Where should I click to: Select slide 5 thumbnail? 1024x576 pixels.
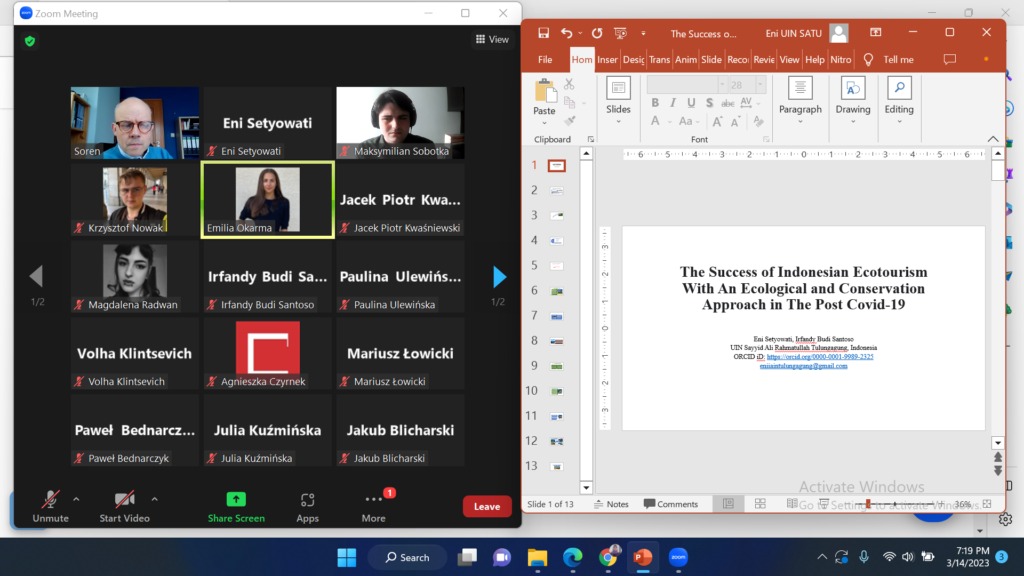556,266
